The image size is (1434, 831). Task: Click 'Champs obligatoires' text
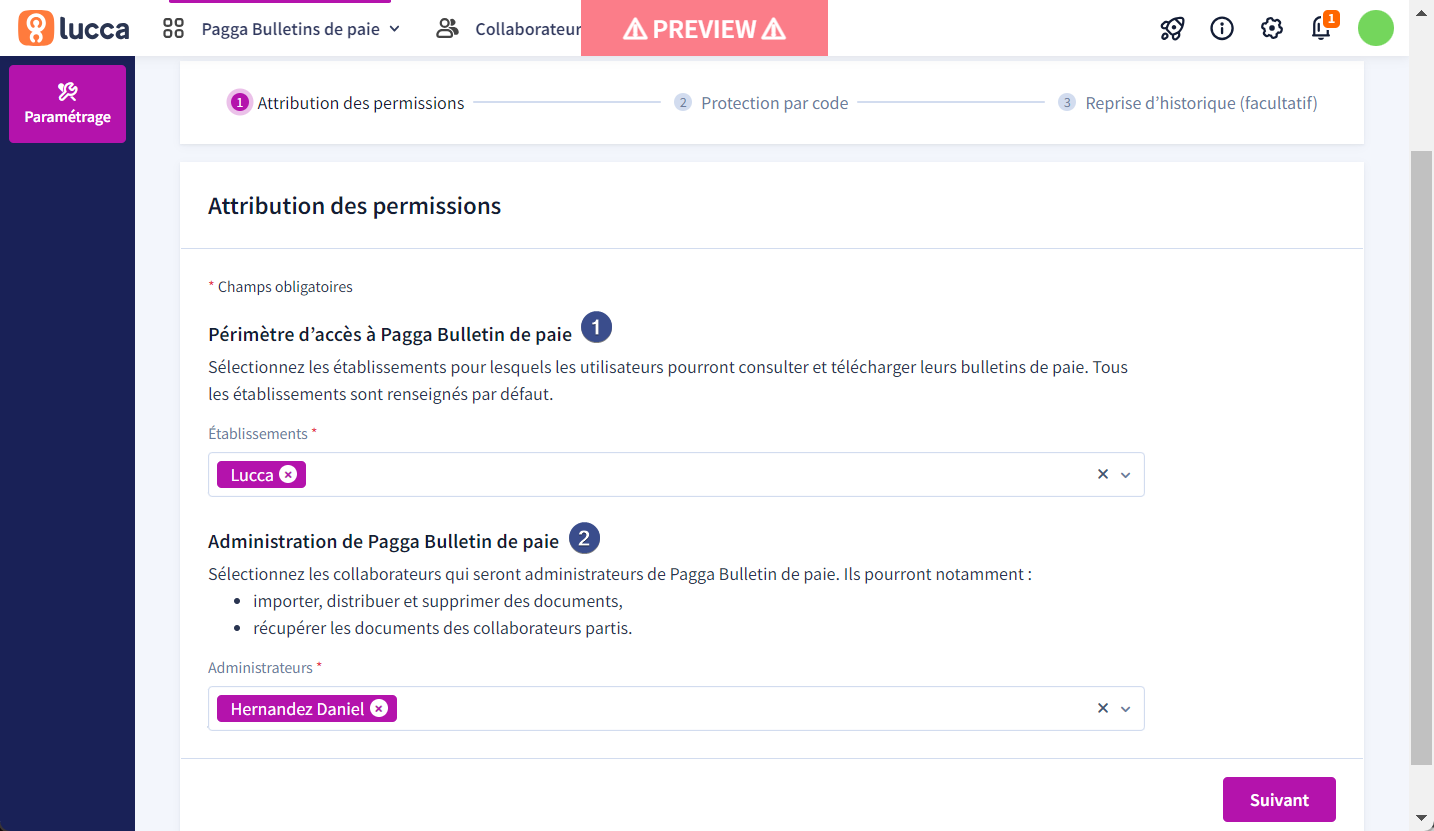[x=285, y=287]
